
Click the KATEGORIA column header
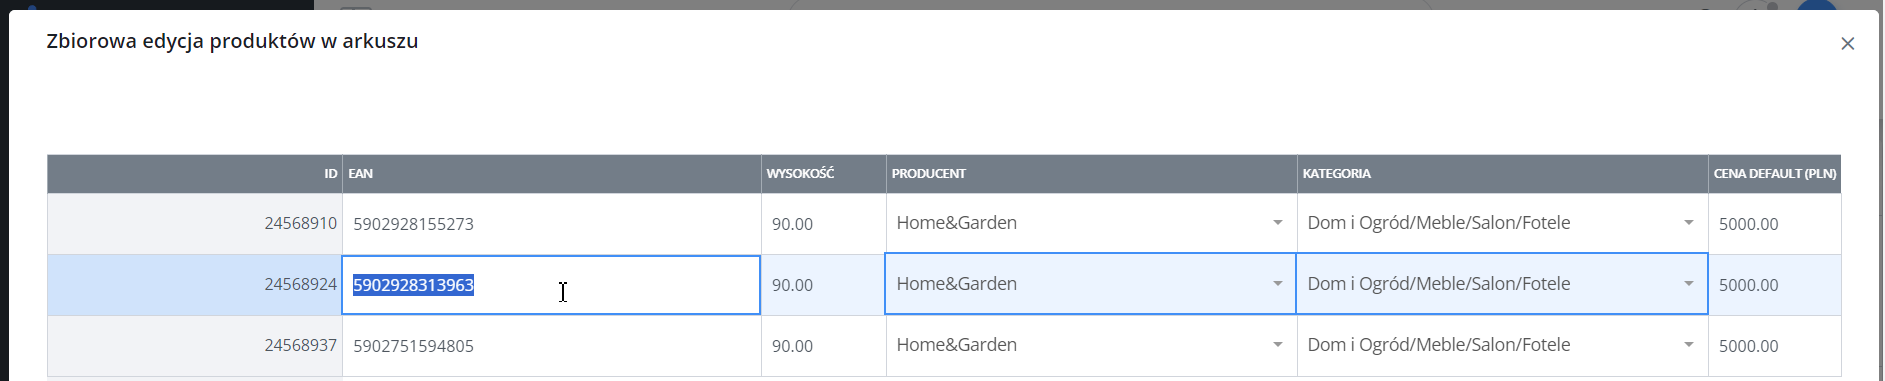(1502, 174)
